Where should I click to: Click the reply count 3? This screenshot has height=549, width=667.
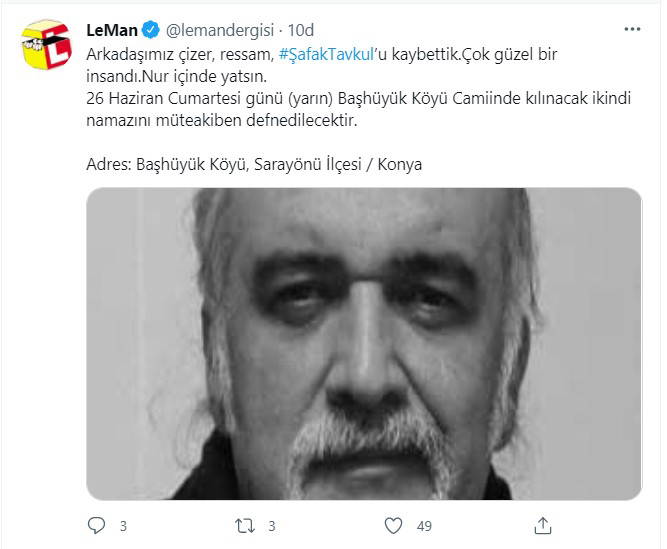tap(123, 526)
